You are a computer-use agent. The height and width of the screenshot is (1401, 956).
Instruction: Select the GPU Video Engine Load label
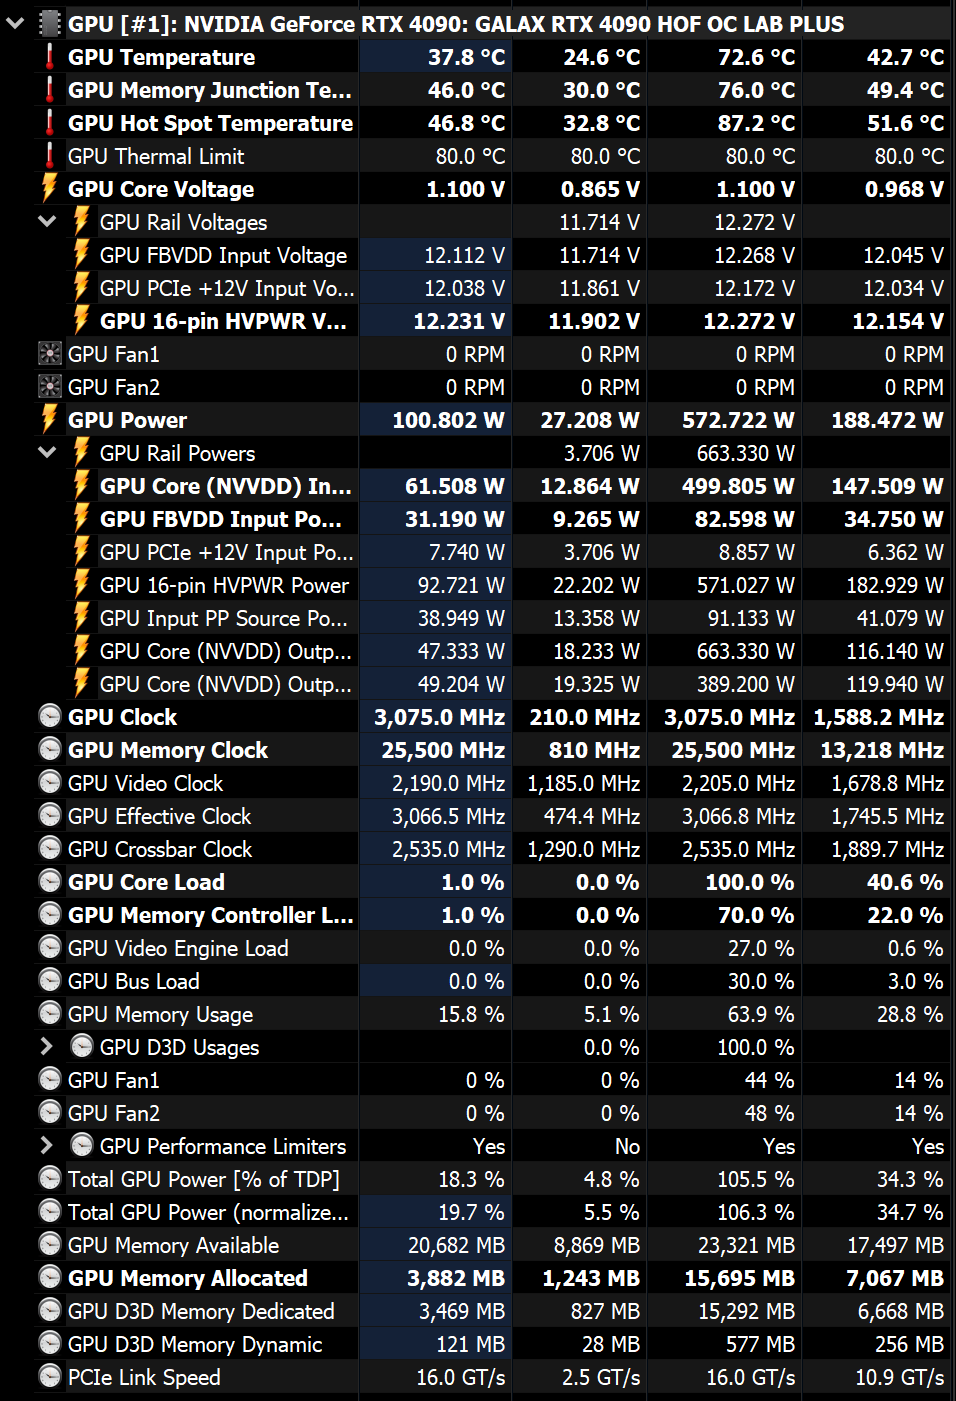click(x=178, y=948)
